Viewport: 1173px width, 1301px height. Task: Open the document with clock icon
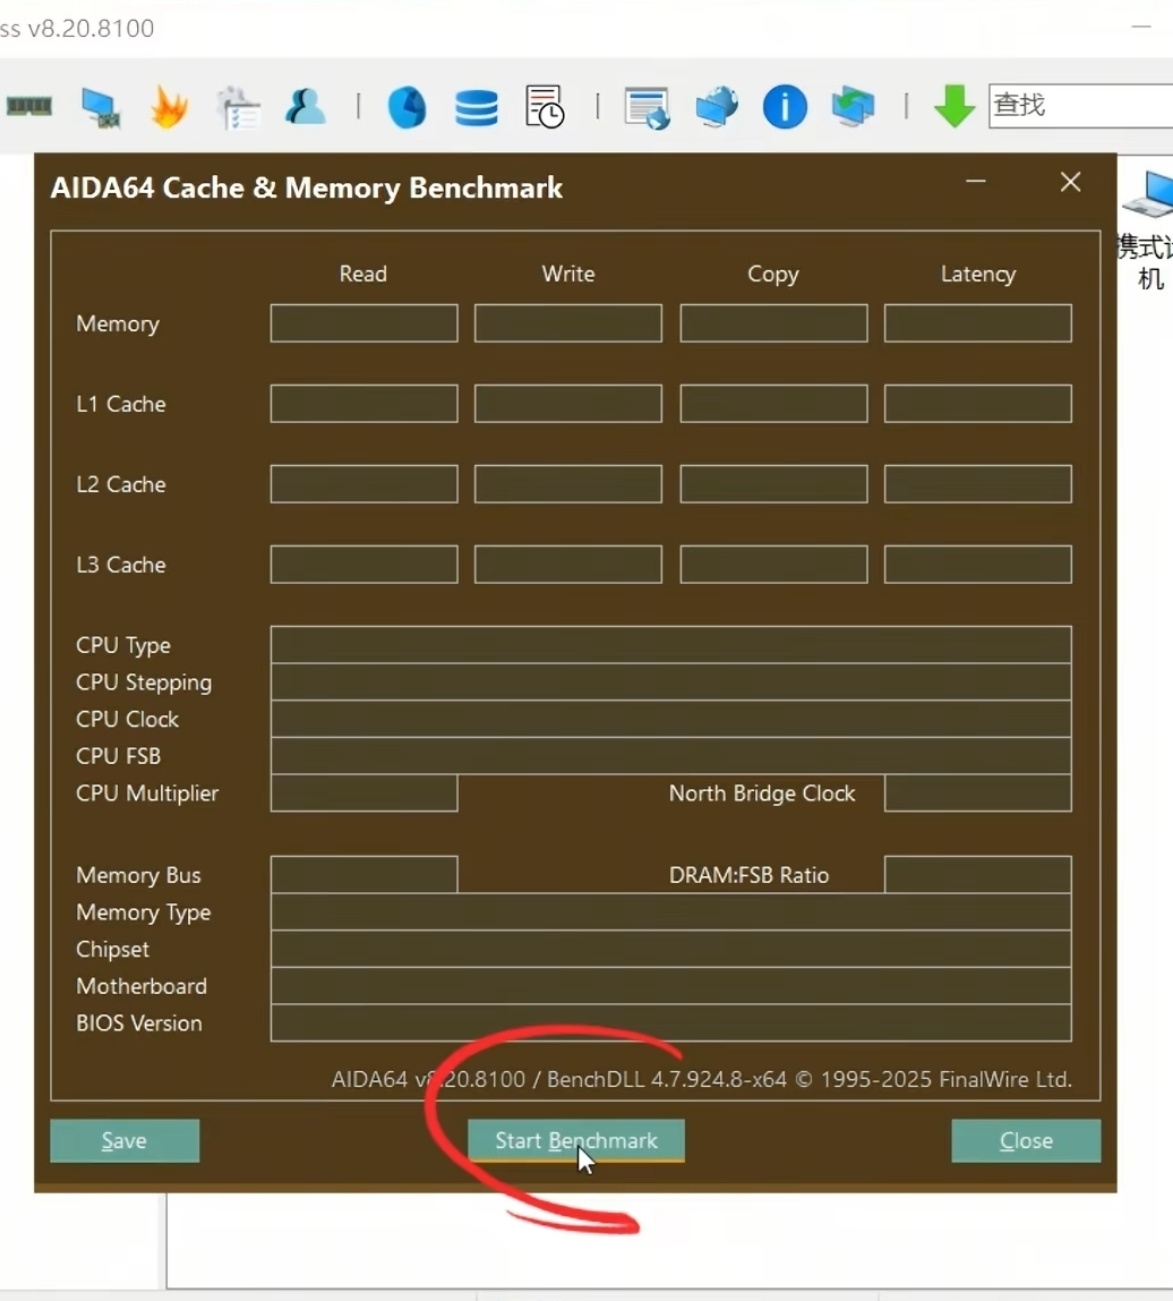545,106
